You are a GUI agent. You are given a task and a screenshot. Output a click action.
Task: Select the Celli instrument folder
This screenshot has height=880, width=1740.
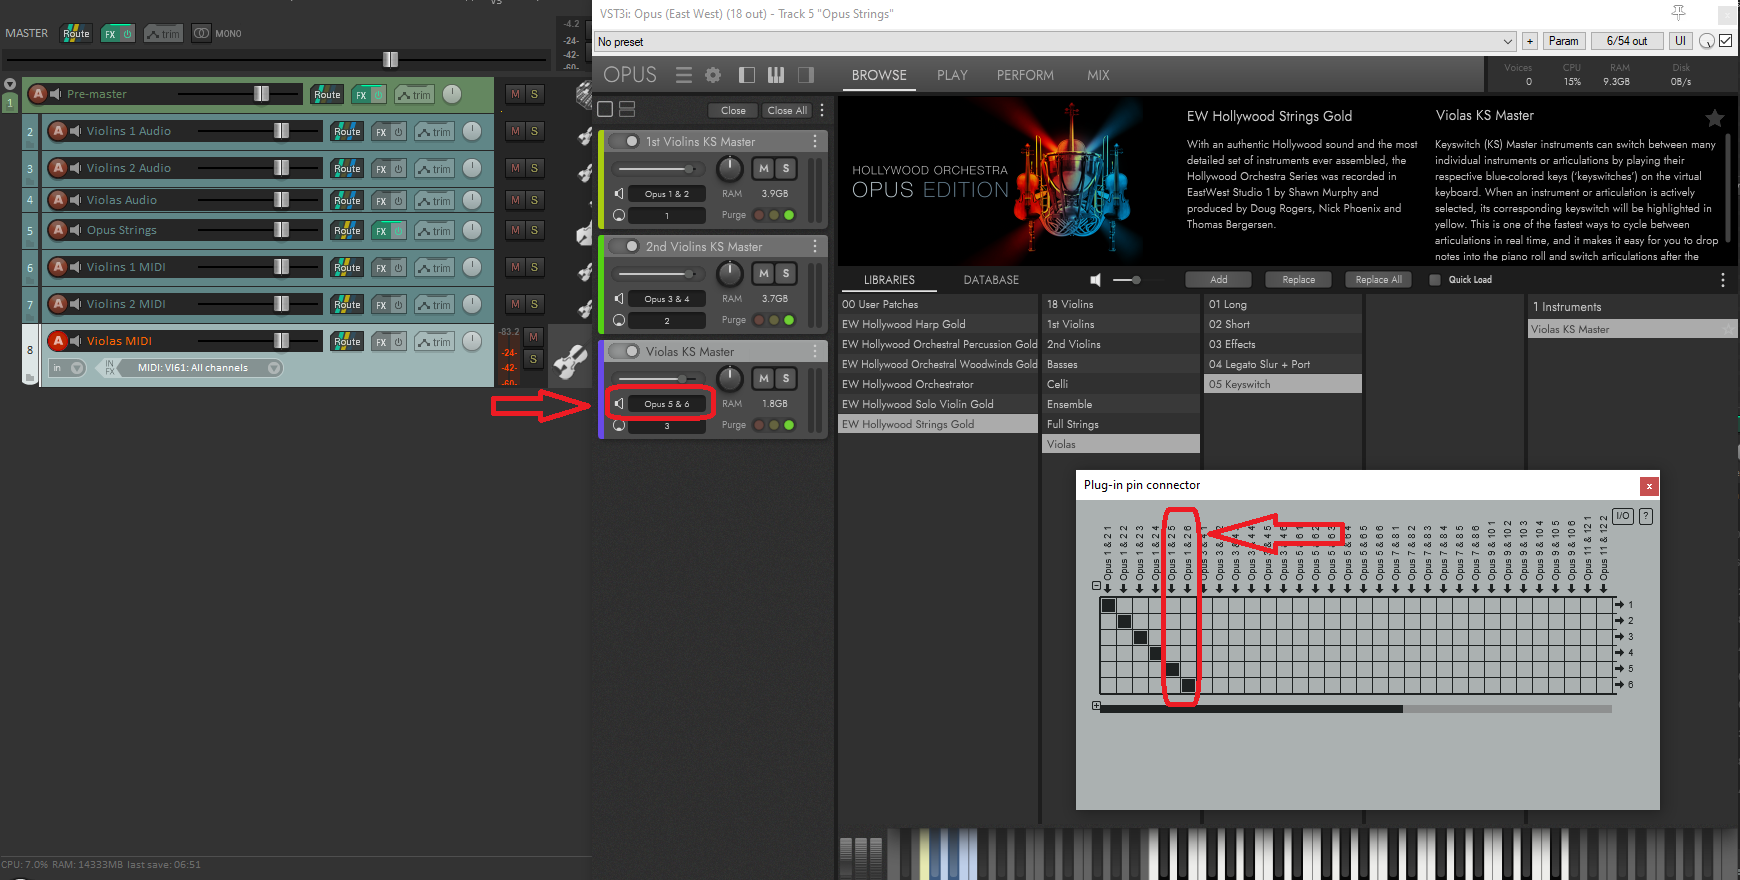(1120, 384)
